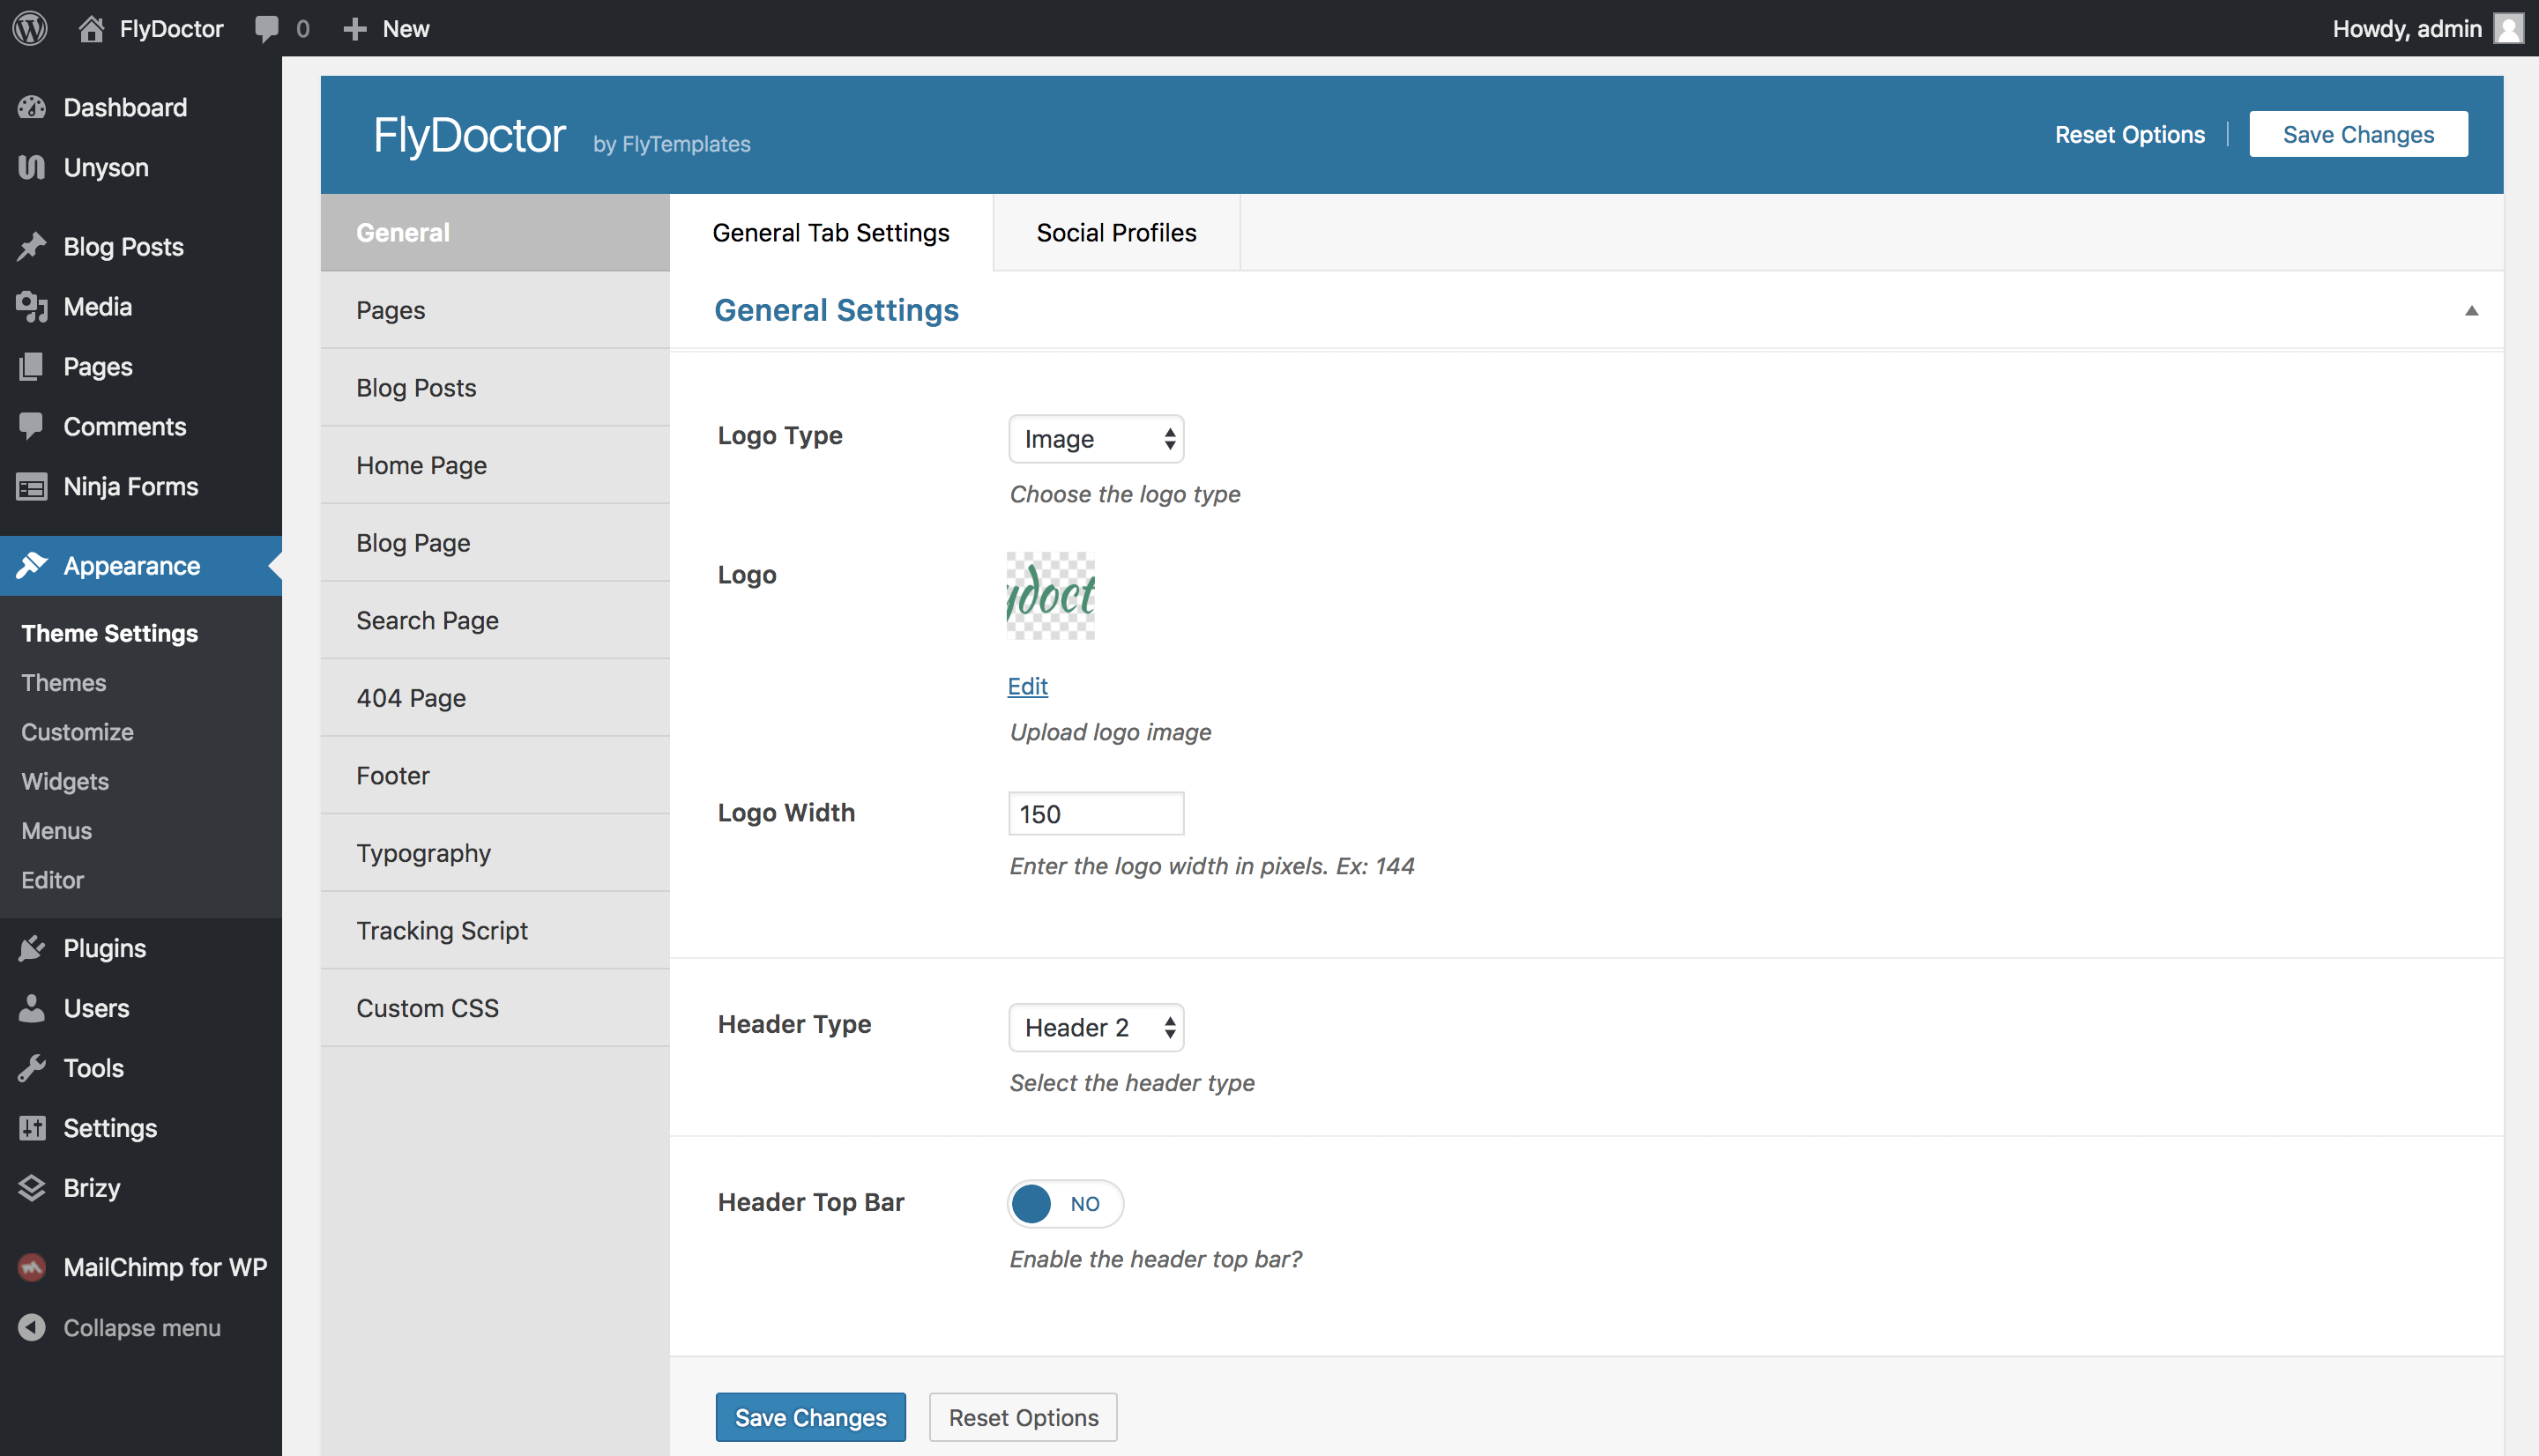This screenshot has height=1456, width=2539.
Task: Click the plus icon next to New
Action: [355, 29]
